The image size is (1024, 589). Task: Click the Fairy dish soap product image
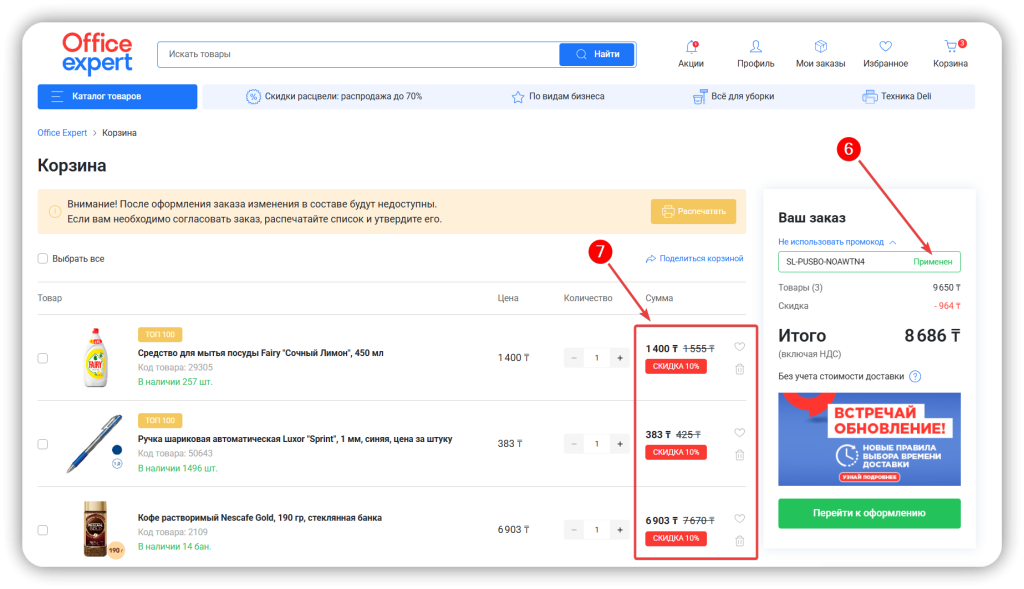pos(95,358)
